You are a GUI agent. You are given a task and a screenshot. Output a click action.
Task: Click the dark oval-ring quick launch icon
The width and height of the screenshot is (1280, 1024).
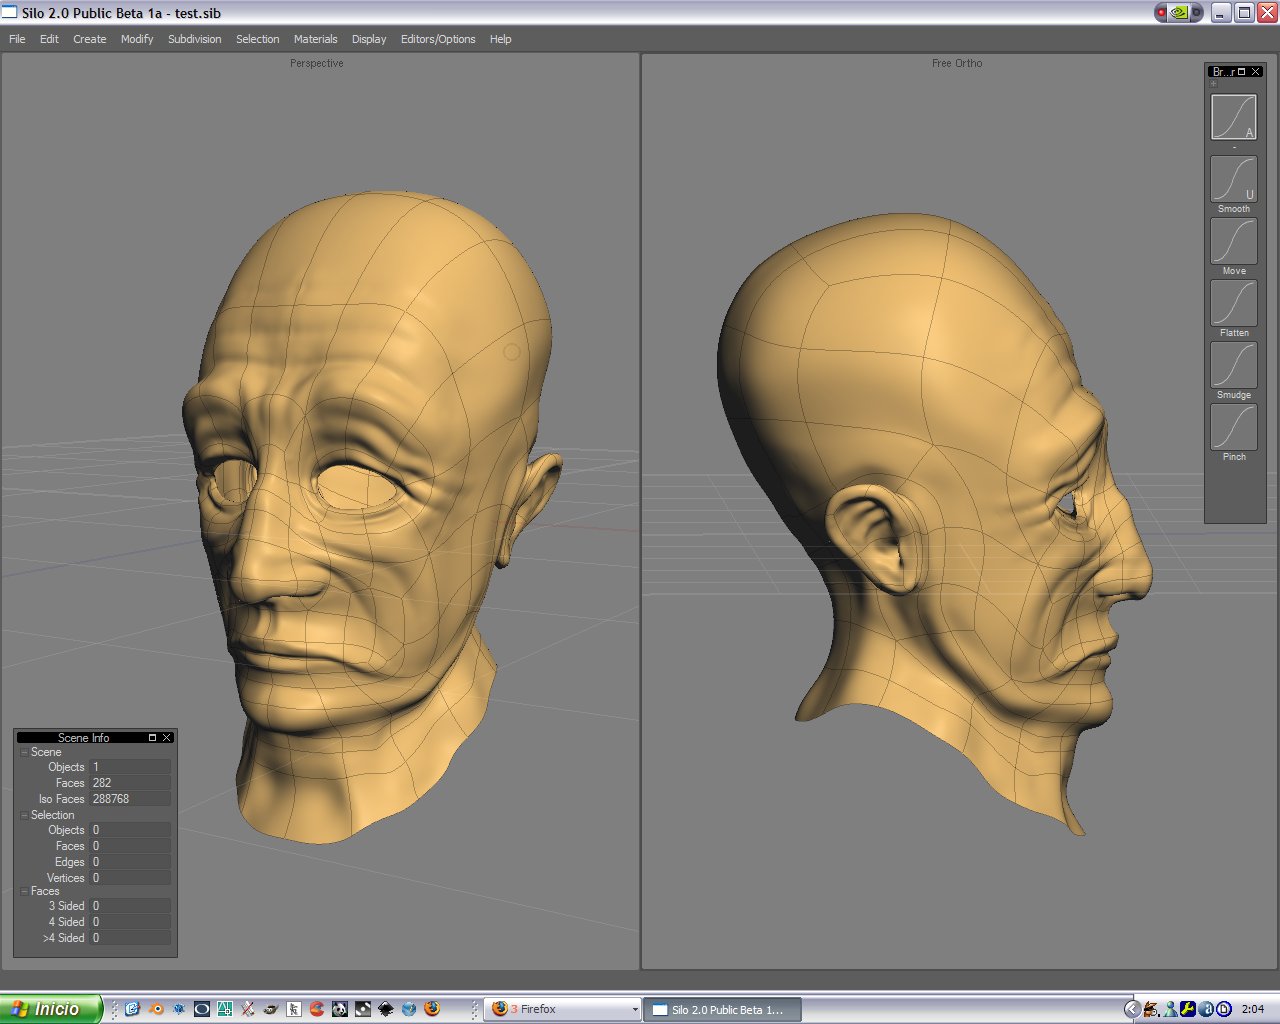(x=202, y=1009)
